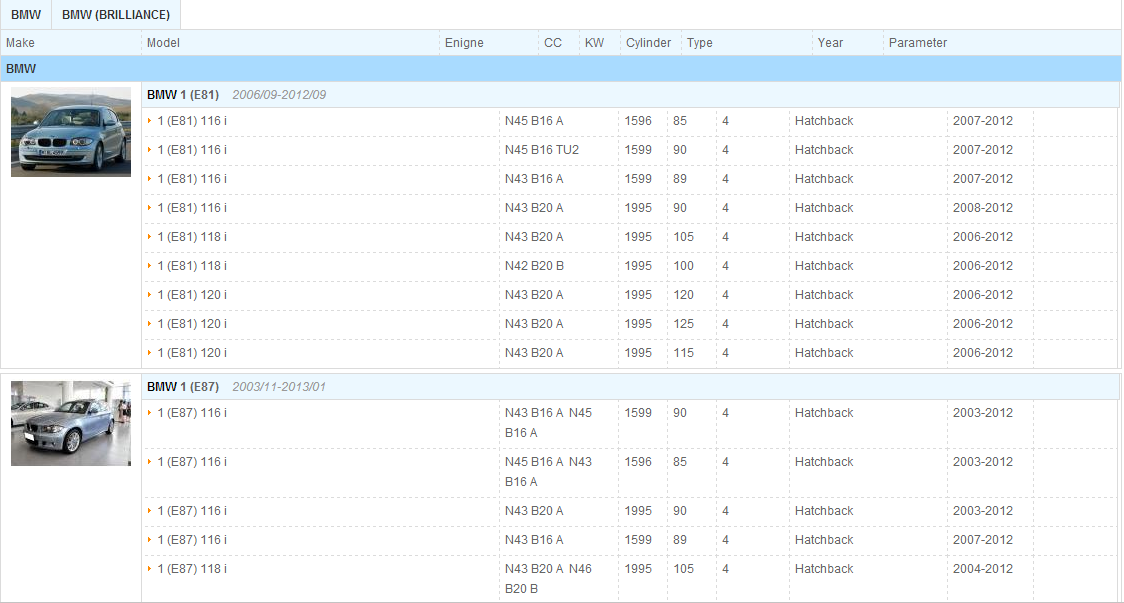The image size is (1124, 603).
Task: Click the engine cell N42 B20 B
Action: (x=534, y=266)
